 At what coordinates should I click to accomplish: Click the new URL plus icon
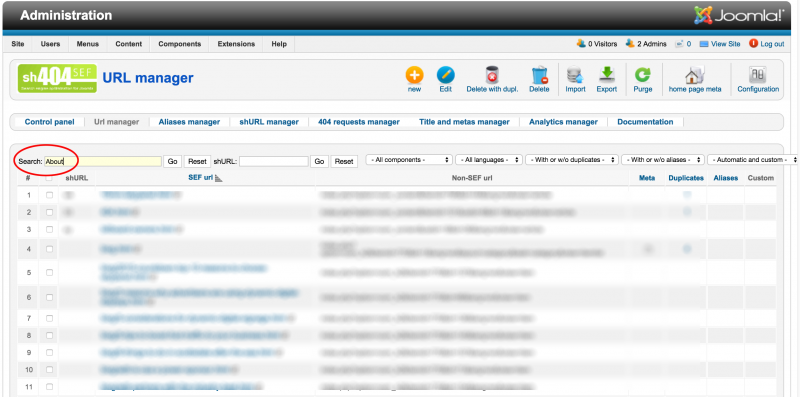[x=414, y=76]
